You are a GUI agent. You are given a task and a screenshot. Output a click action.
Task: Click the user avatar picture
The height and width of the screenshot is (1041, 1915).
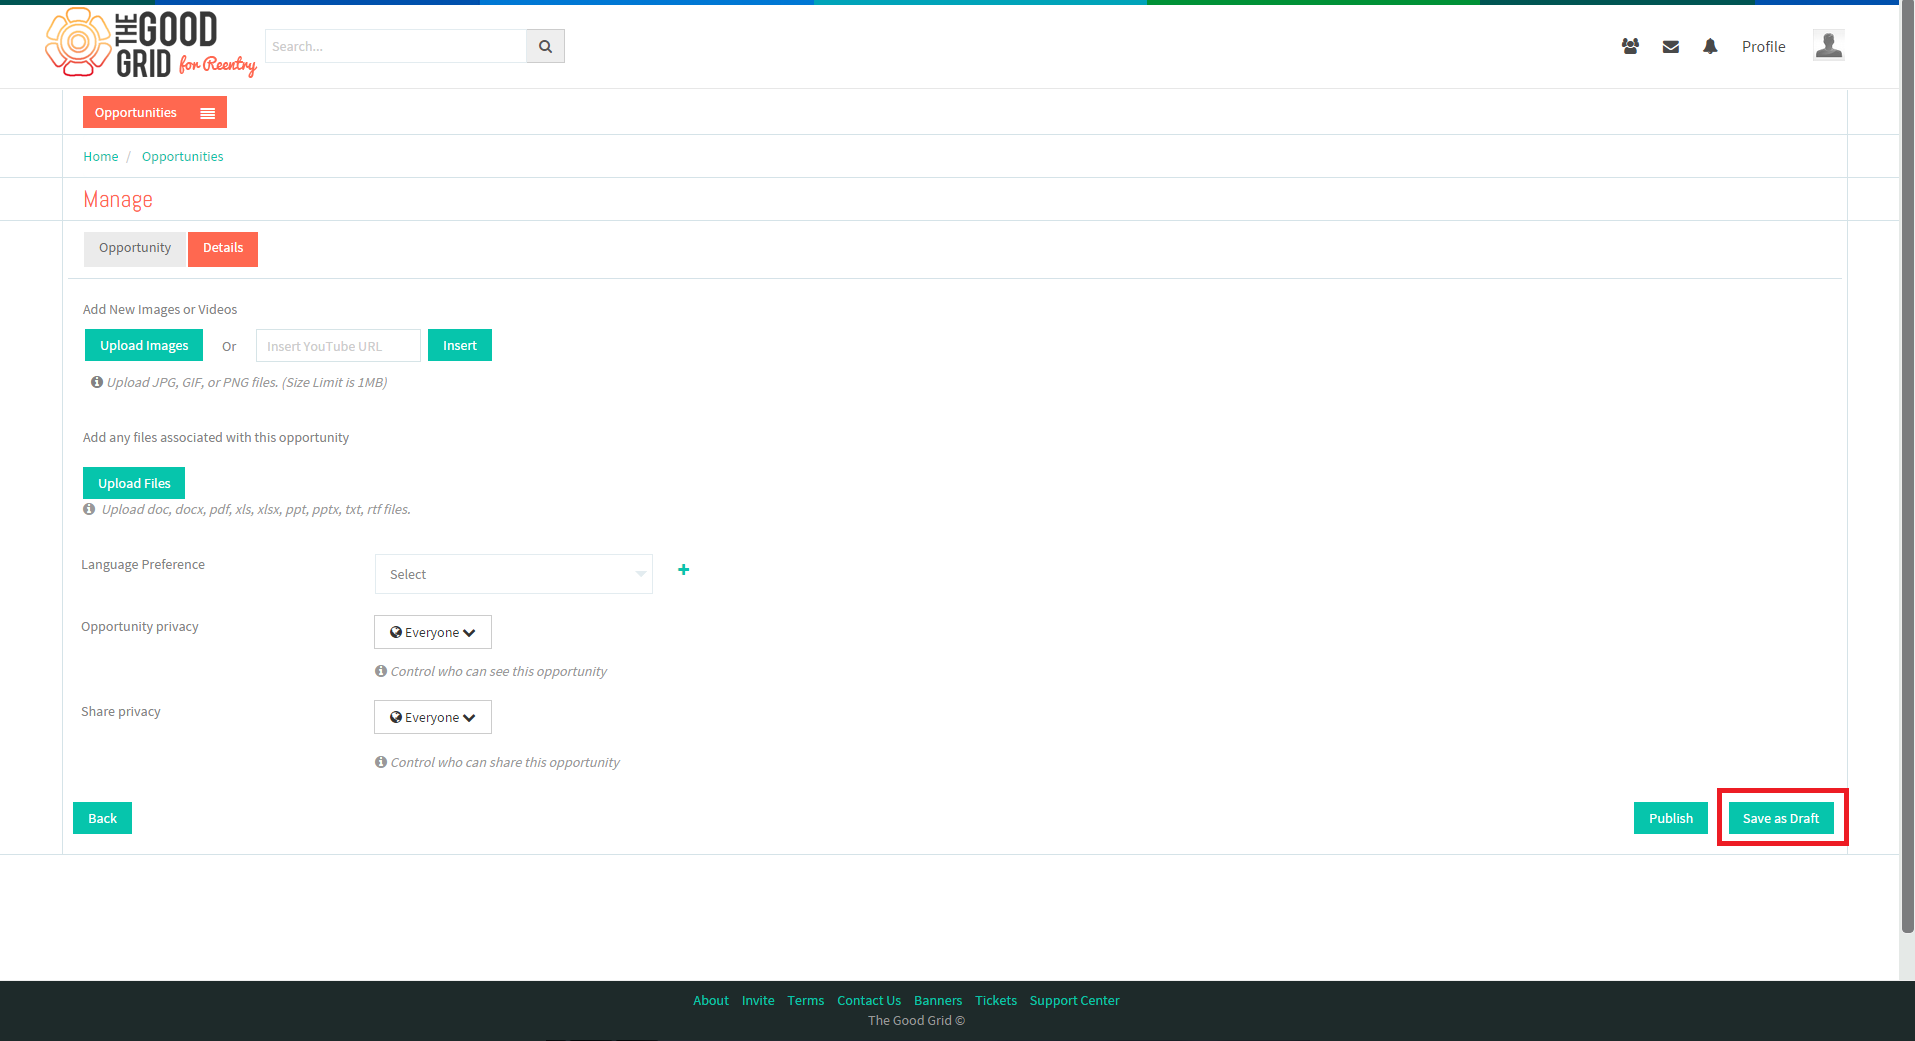(x=1828, y=45)
